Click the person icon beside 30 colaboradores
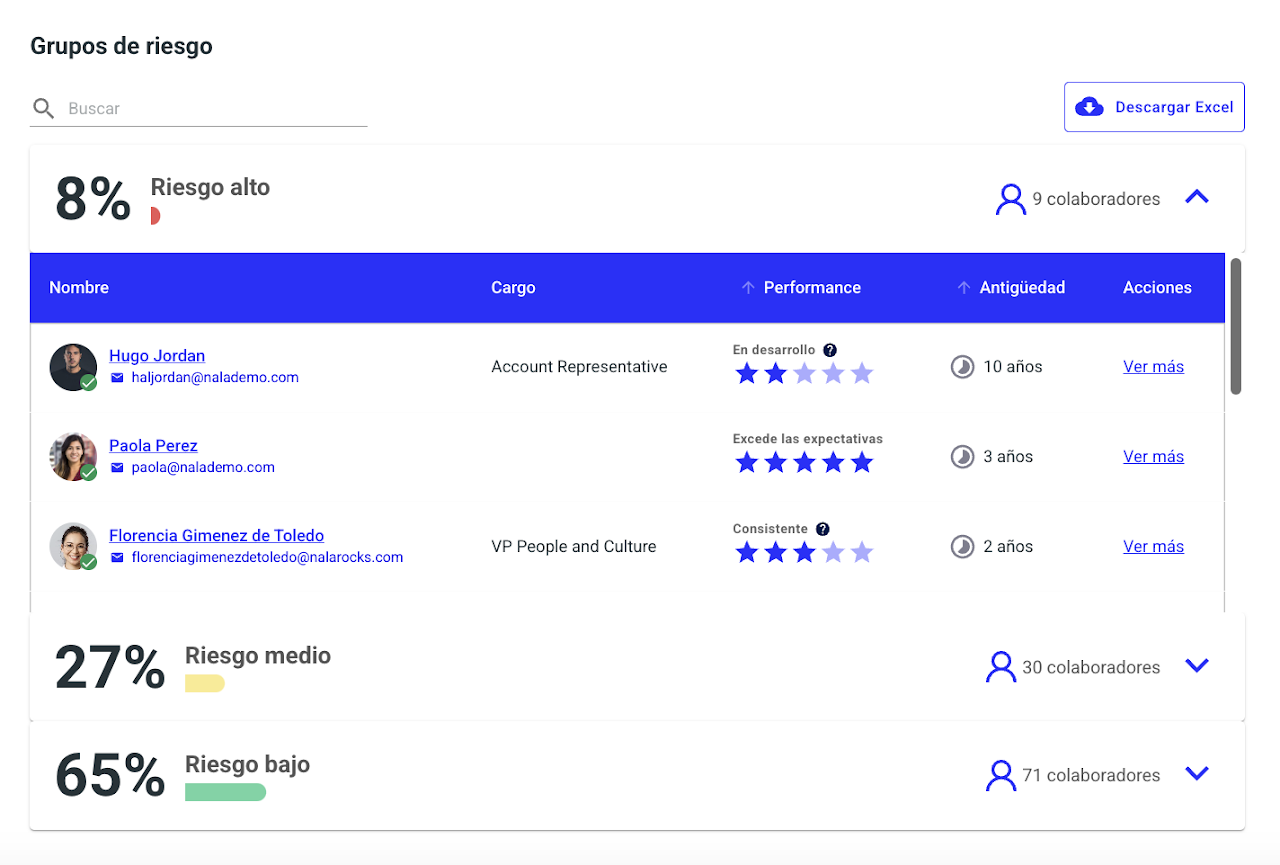Image resolution: width=1280 pixels, height=865 pixels. pyautogui.click(x=1001, y=667)
